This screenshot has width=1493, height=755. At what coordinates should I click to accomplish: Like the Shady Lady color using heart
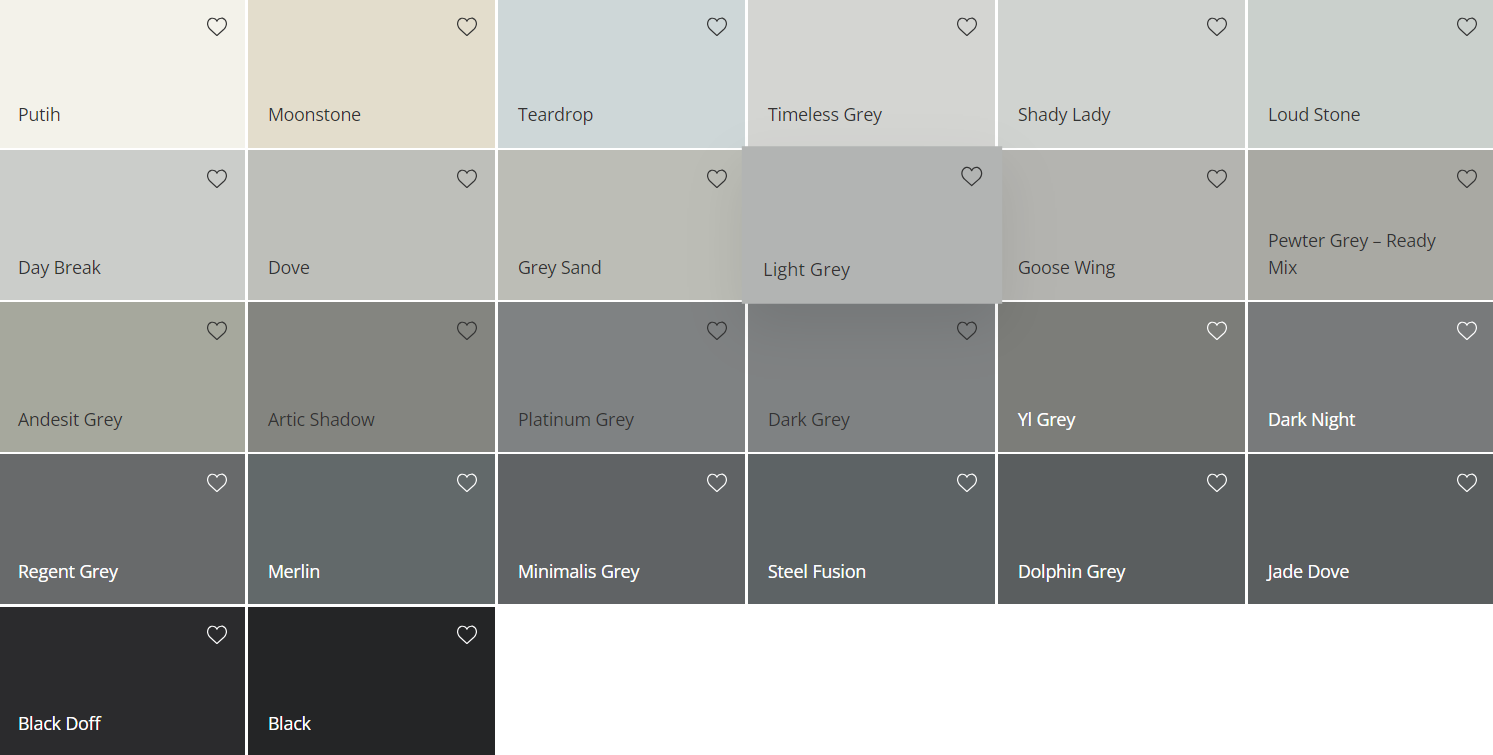click(1217, 27)
